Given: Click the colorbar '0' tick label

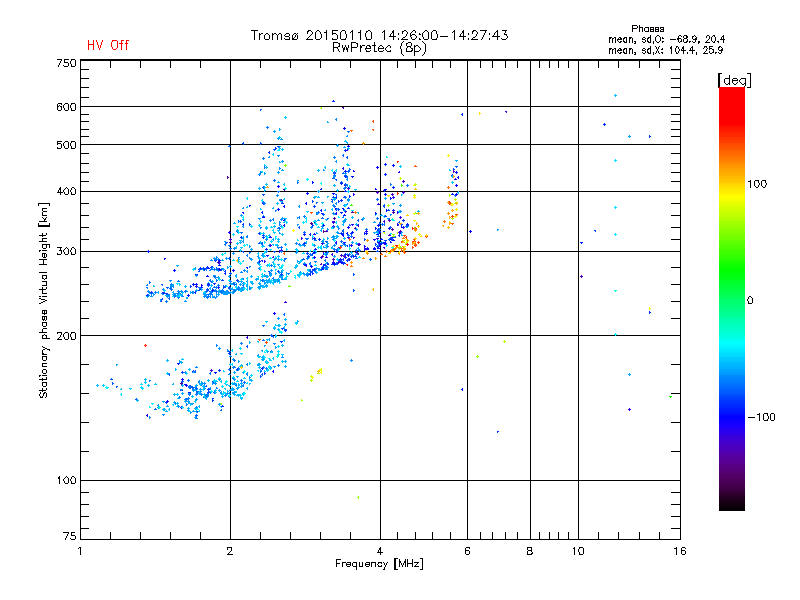Looking at the screenshot, I should [750, 301].
